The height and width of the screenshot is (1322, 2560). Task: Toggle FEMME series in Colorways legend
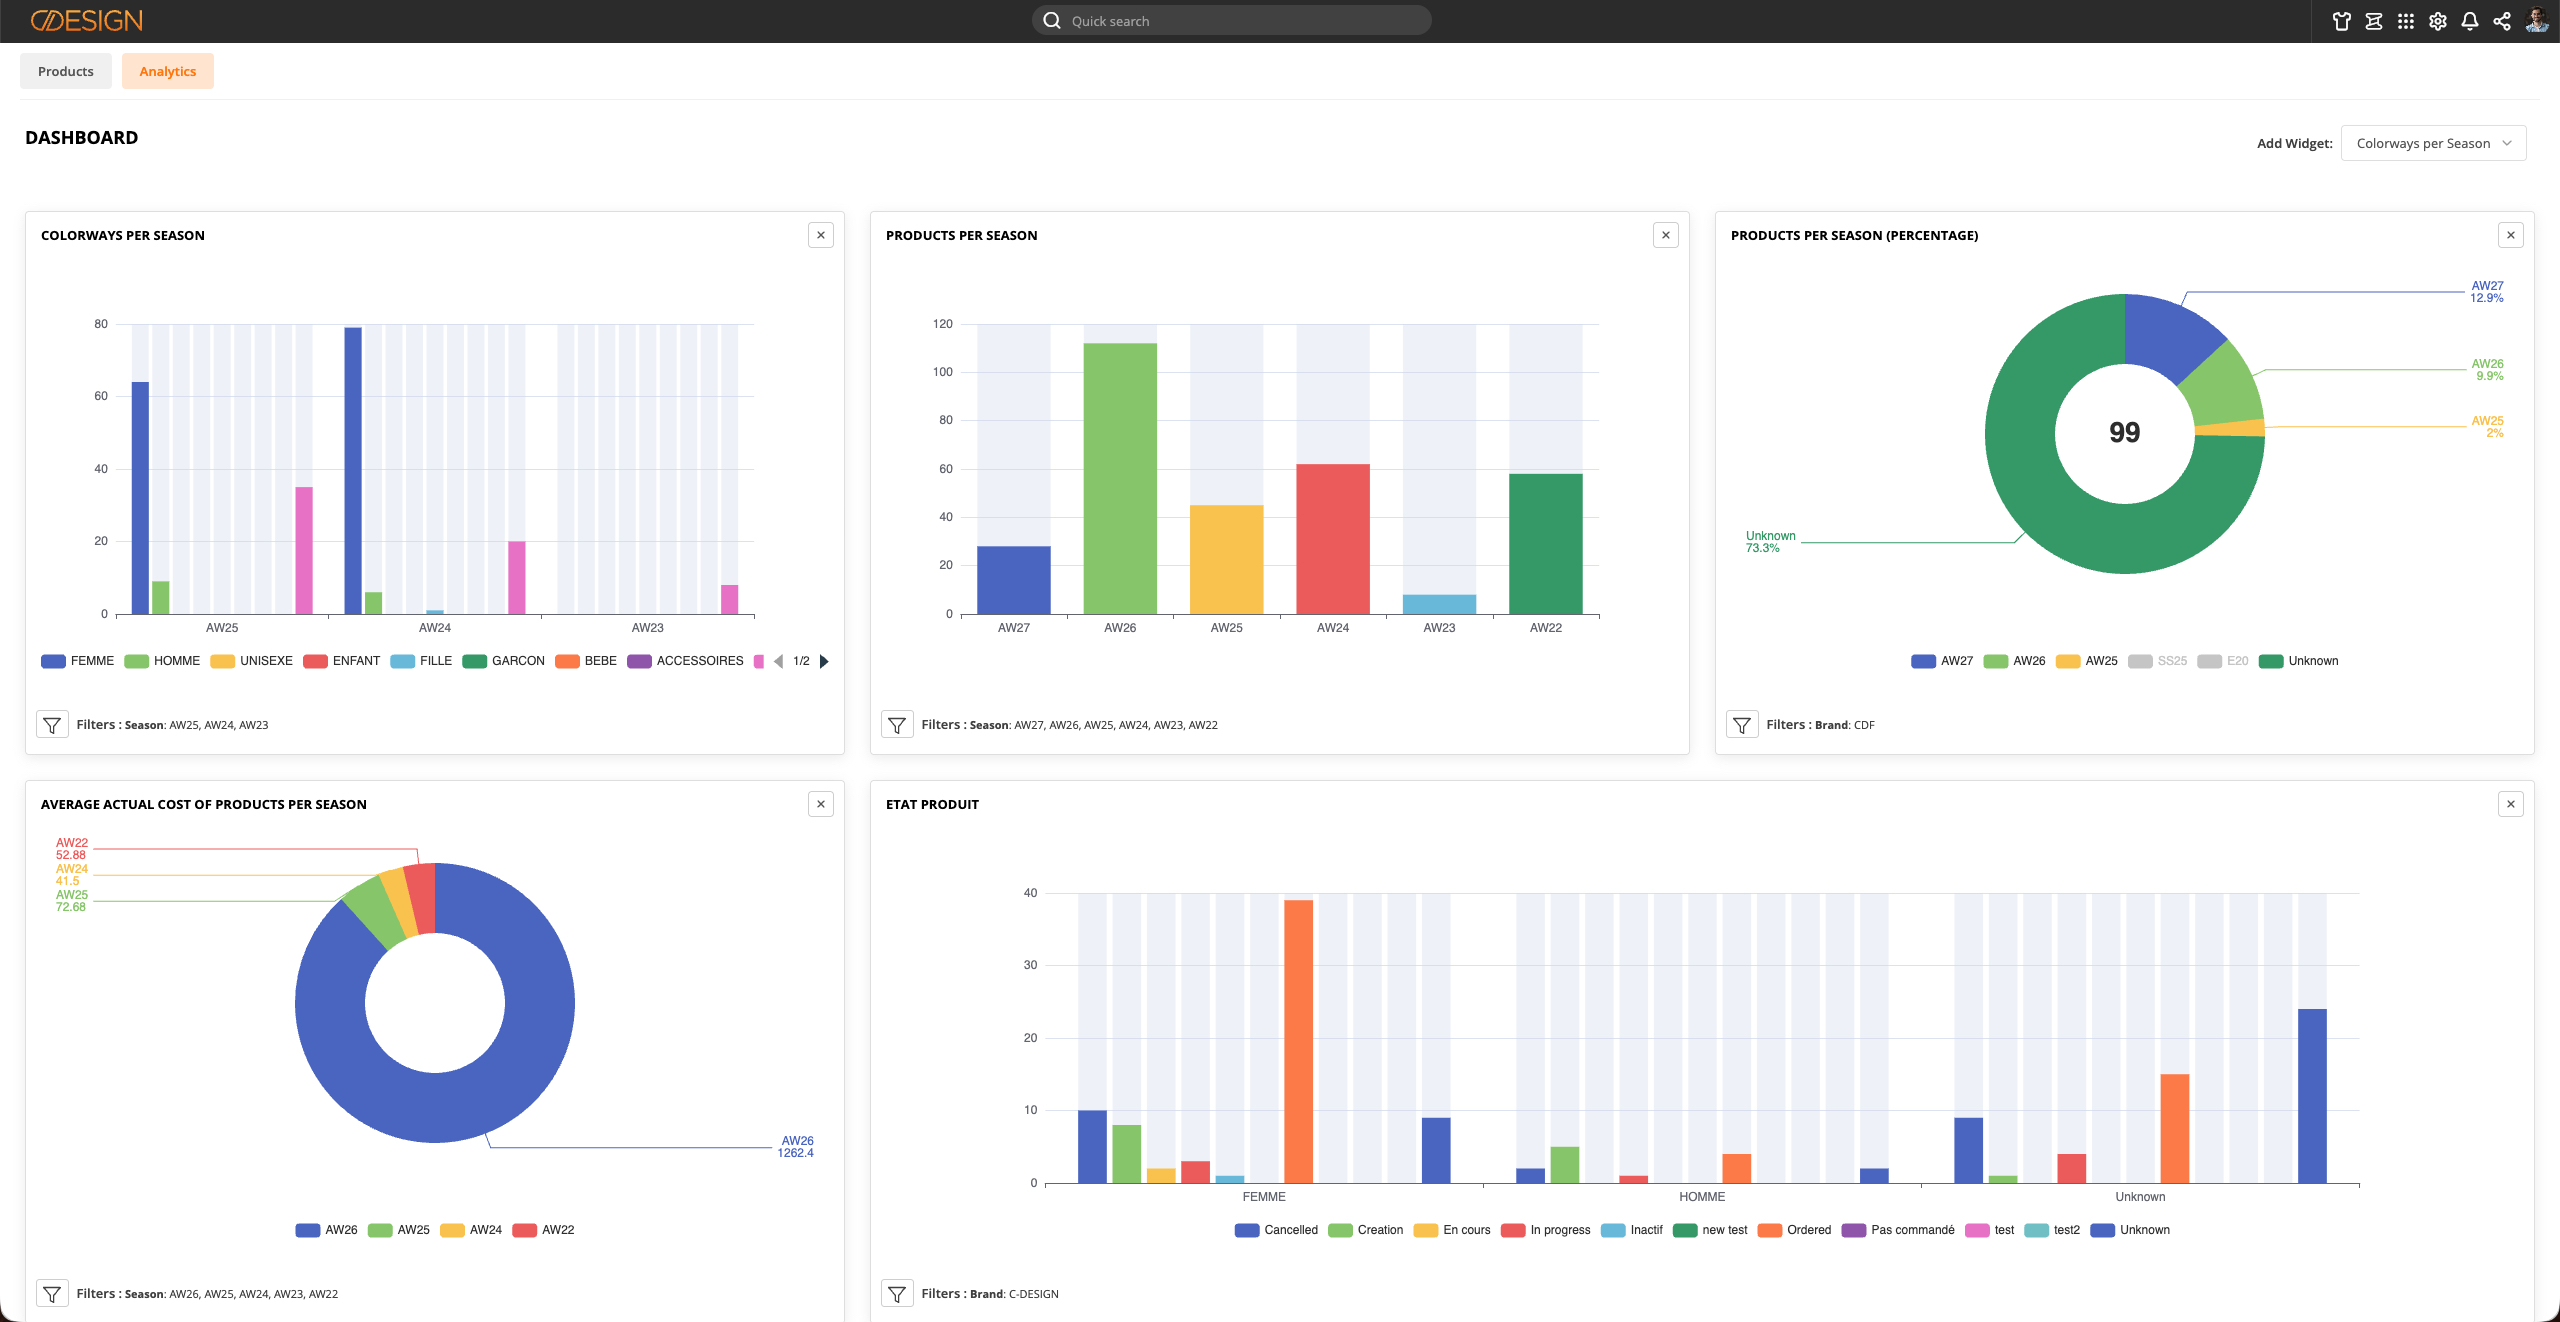click(x=78, y=661)
